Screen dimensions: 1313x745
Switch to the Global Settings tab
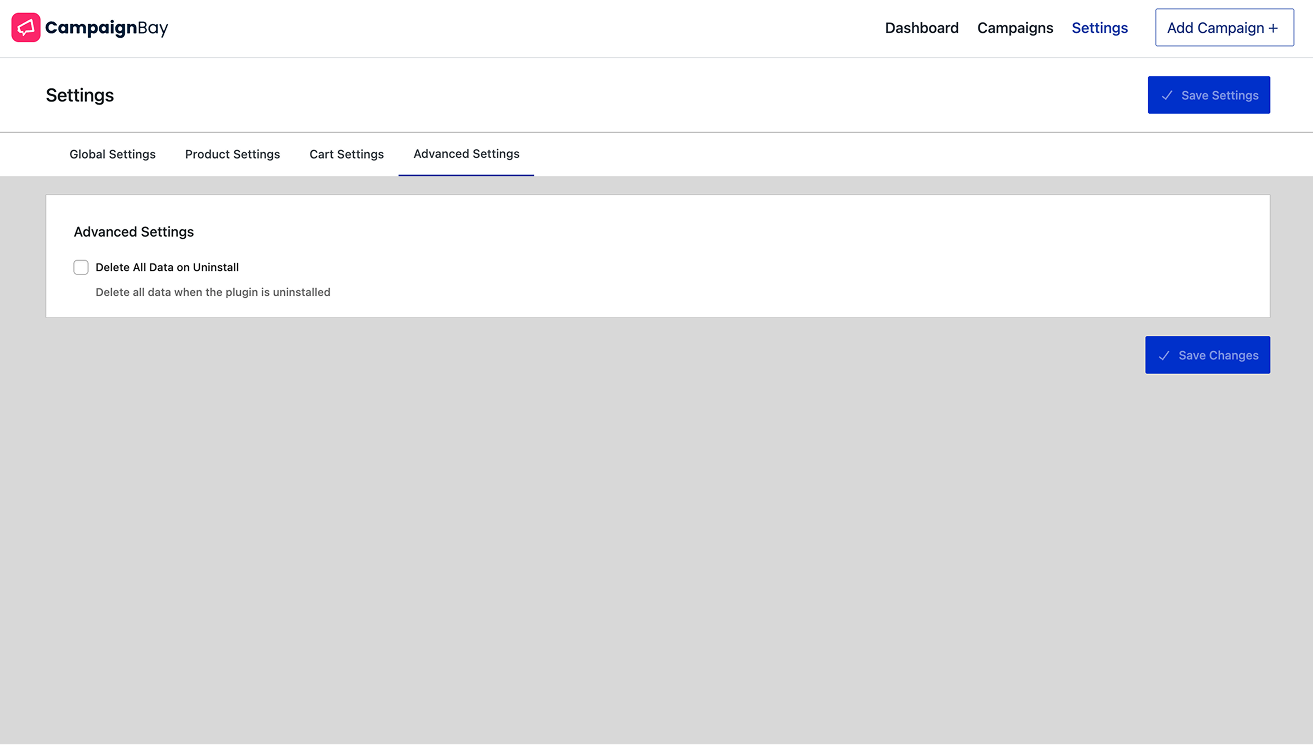[x=112, y=154]
